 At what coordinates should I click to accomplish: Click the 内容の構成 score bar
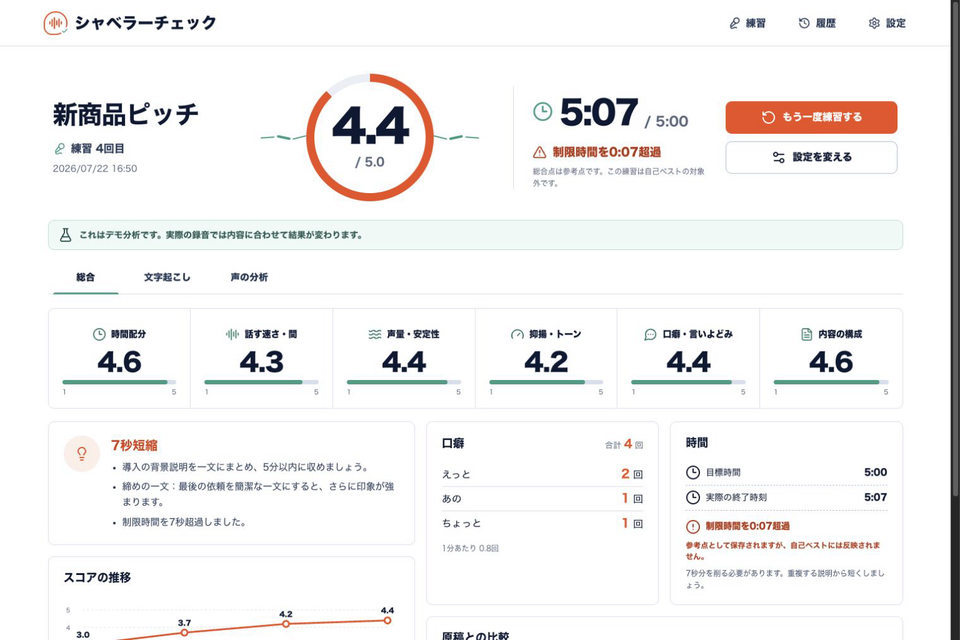[831, 382]
